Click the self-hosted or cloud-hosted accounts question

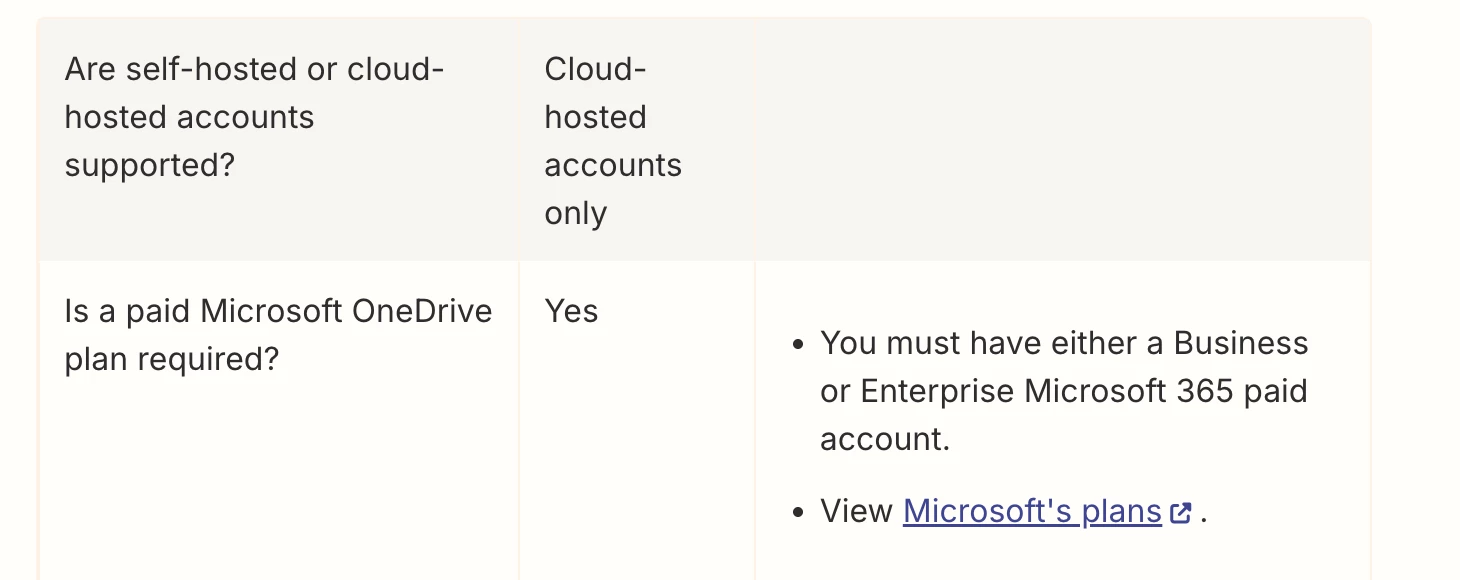tap(254, 117)
